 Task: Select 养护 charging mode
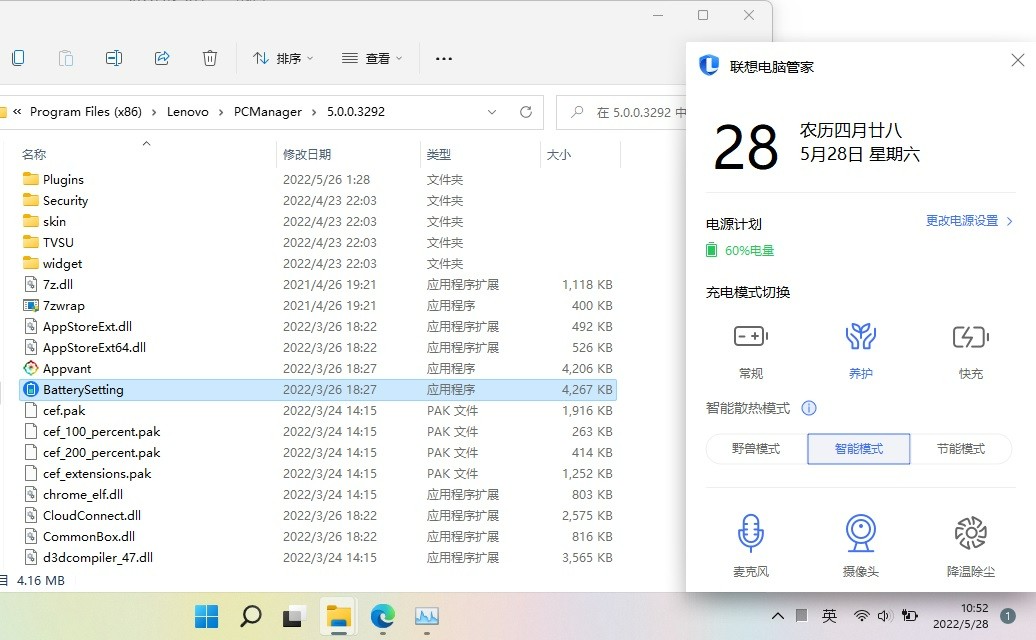[x=860, y=352]
